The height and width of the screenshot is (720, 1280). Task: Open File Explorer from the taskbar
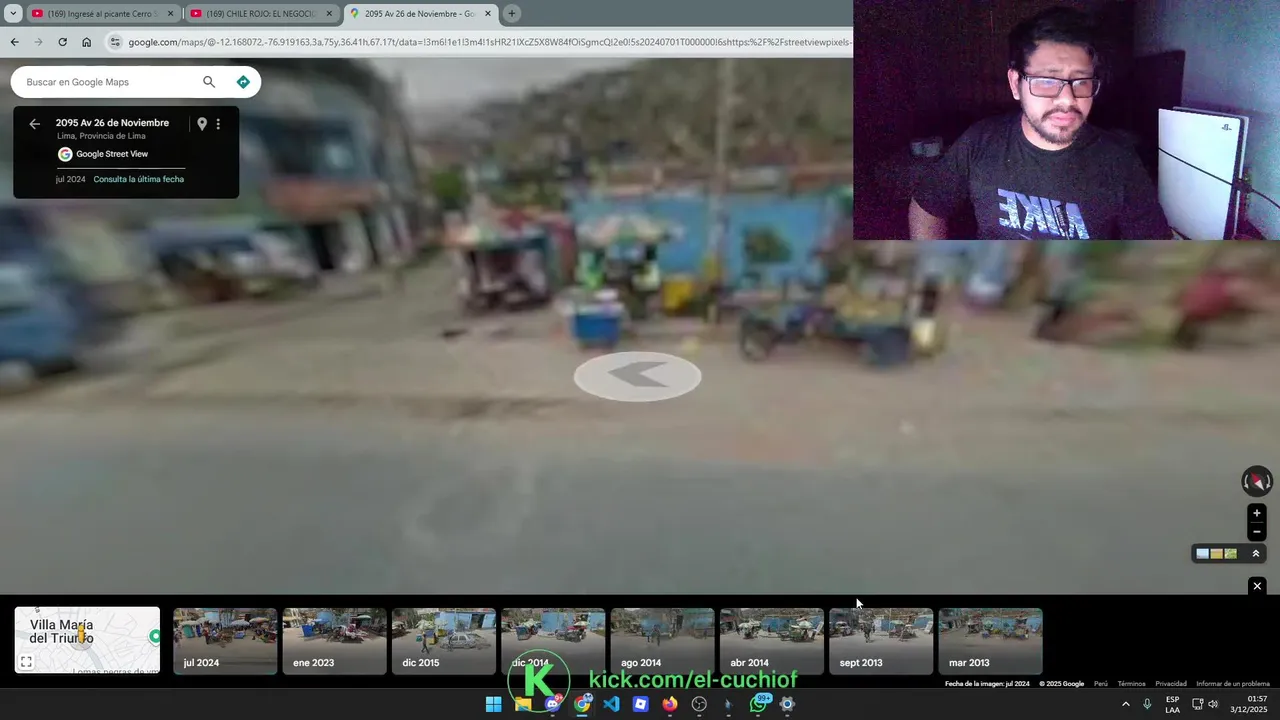(x=522, y=704)
